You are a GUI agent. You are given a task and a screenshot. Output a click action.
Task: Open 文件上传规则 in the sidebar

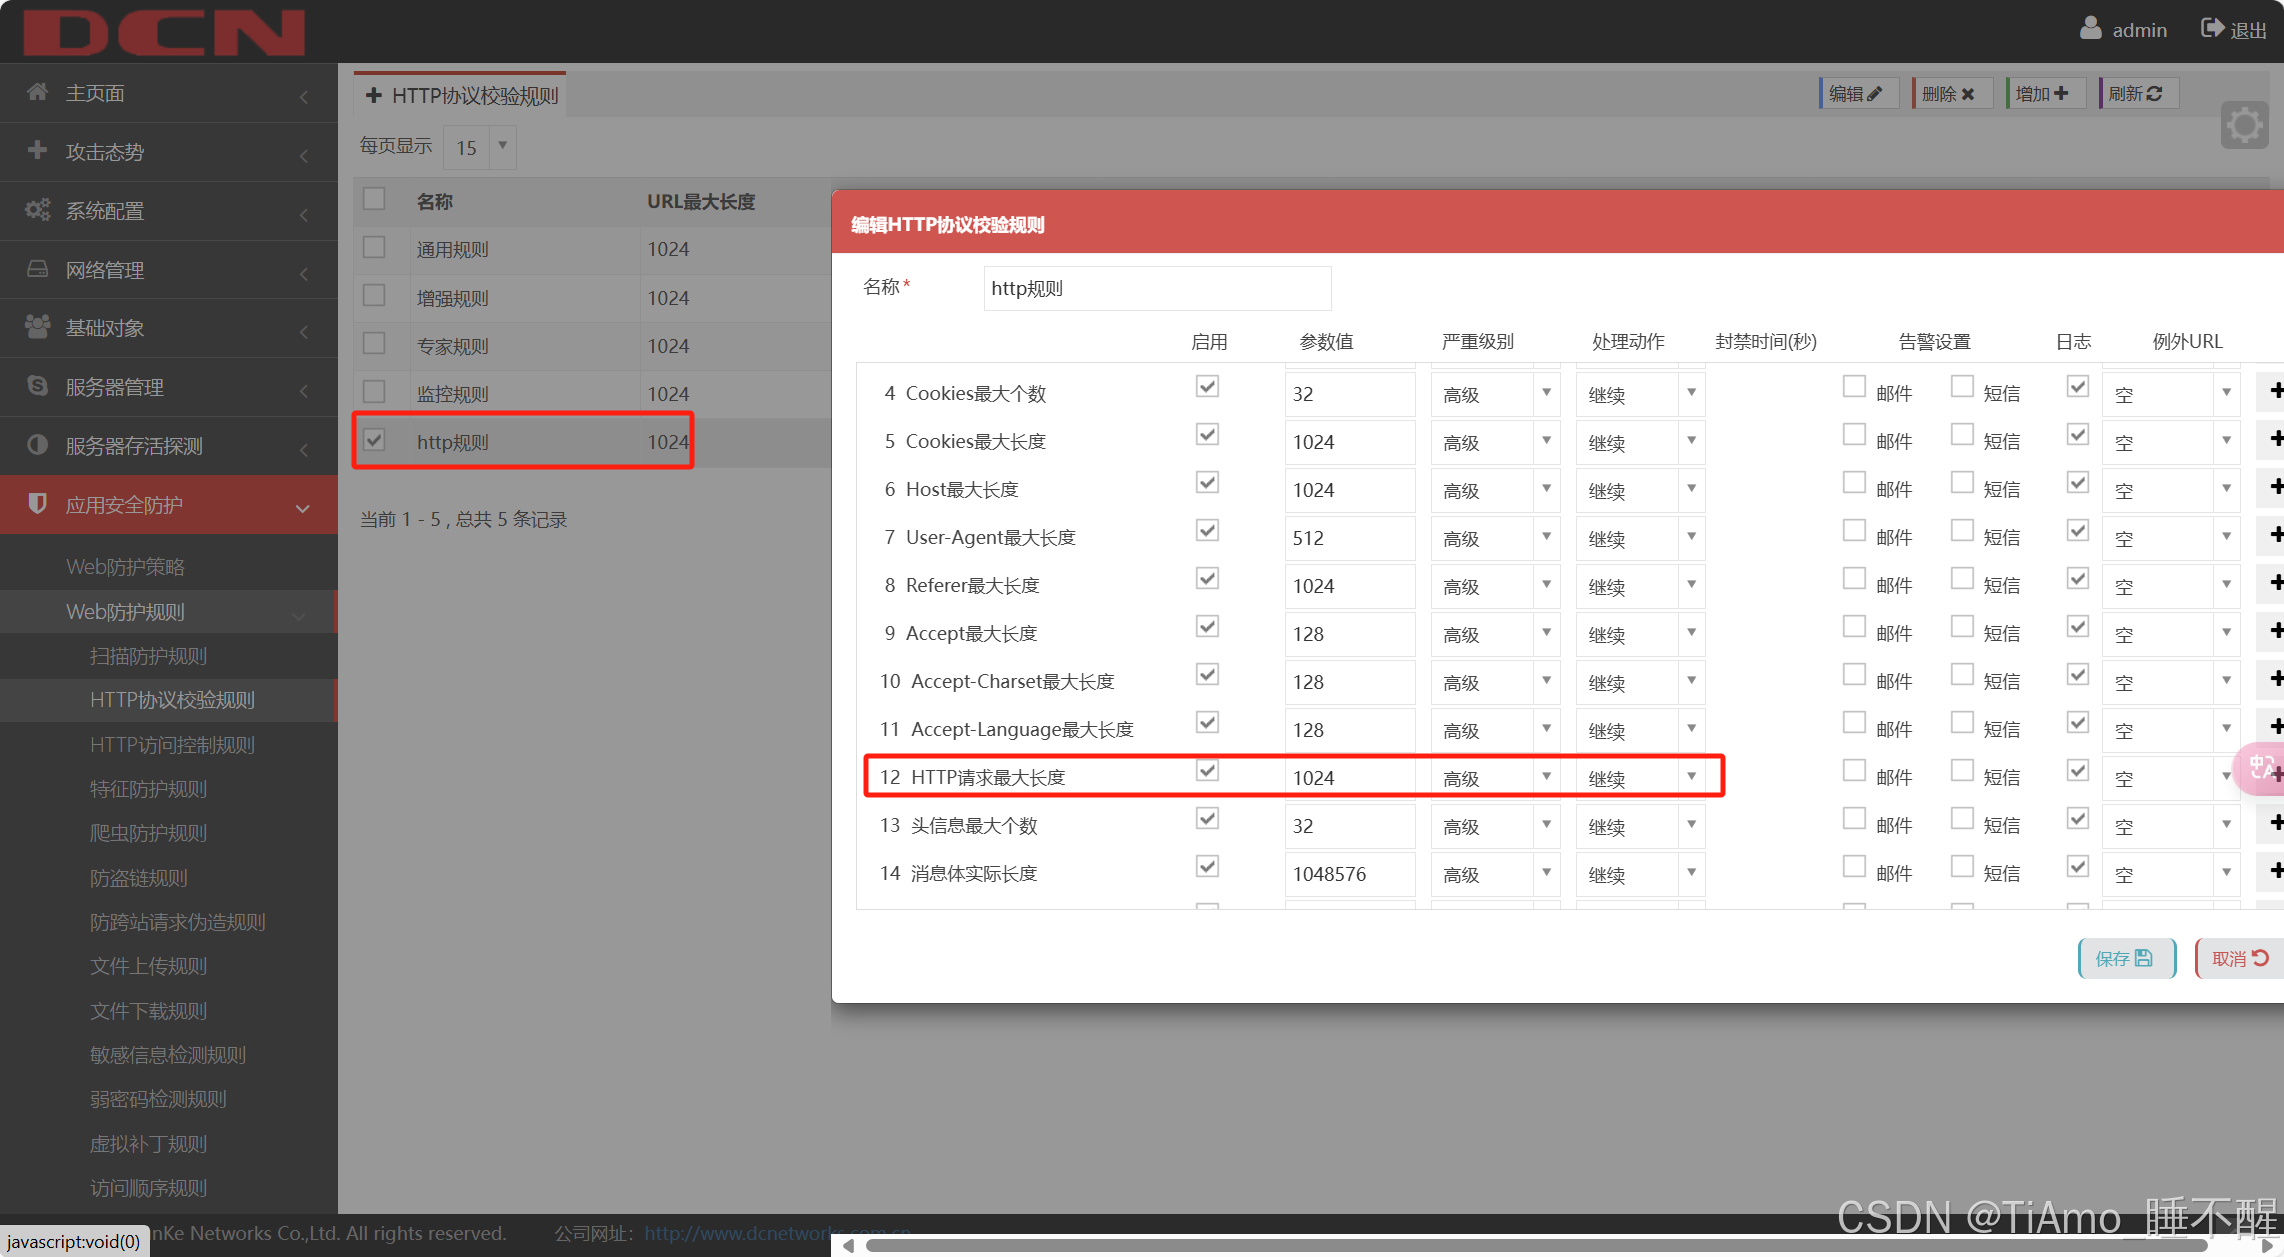[x=149, y=966]
